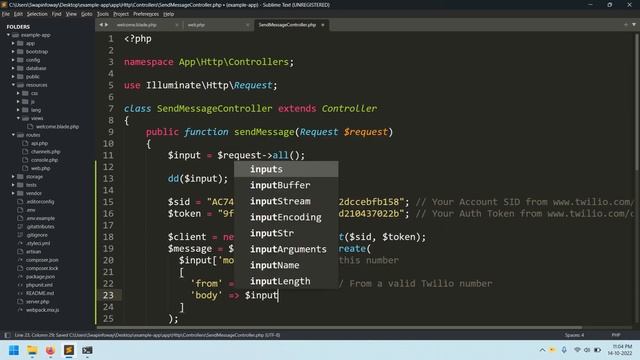This screenshot has width=640, height=360.
Task: Open the Edit menu
Action: [x=18, y=14]
